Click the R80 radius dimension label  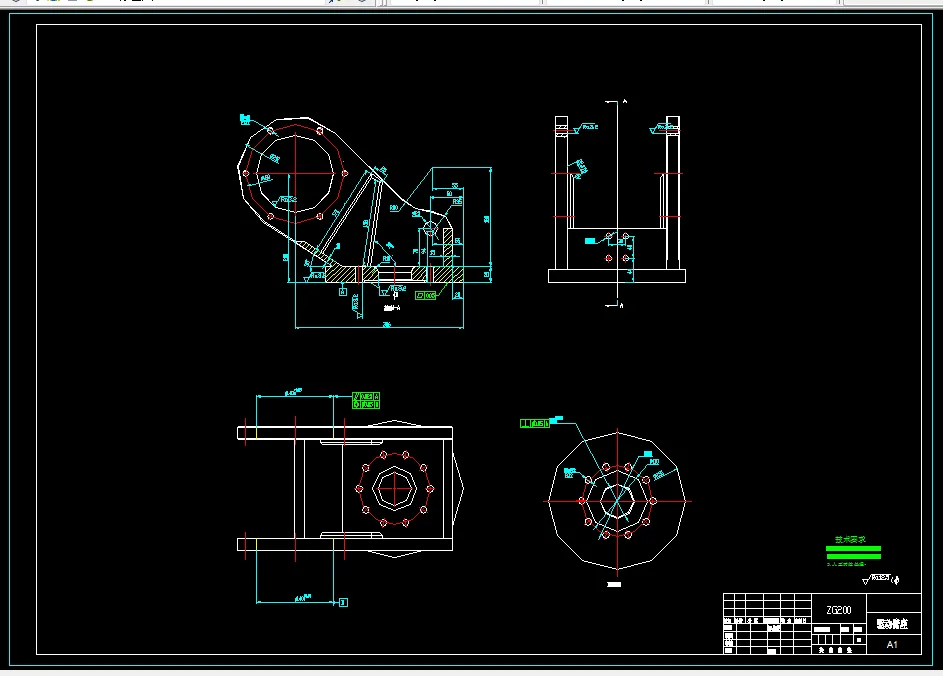click(394, 207)
